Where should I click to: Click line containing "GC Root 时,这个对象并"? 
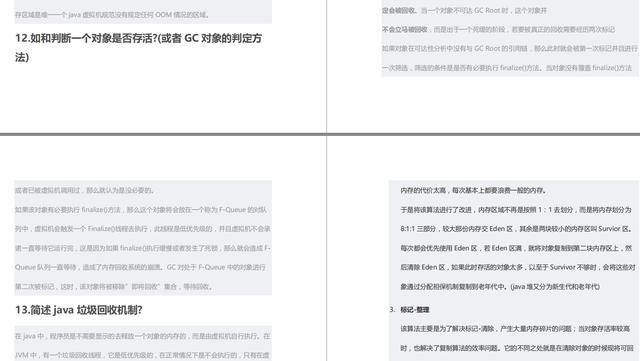tap(464, 11)
